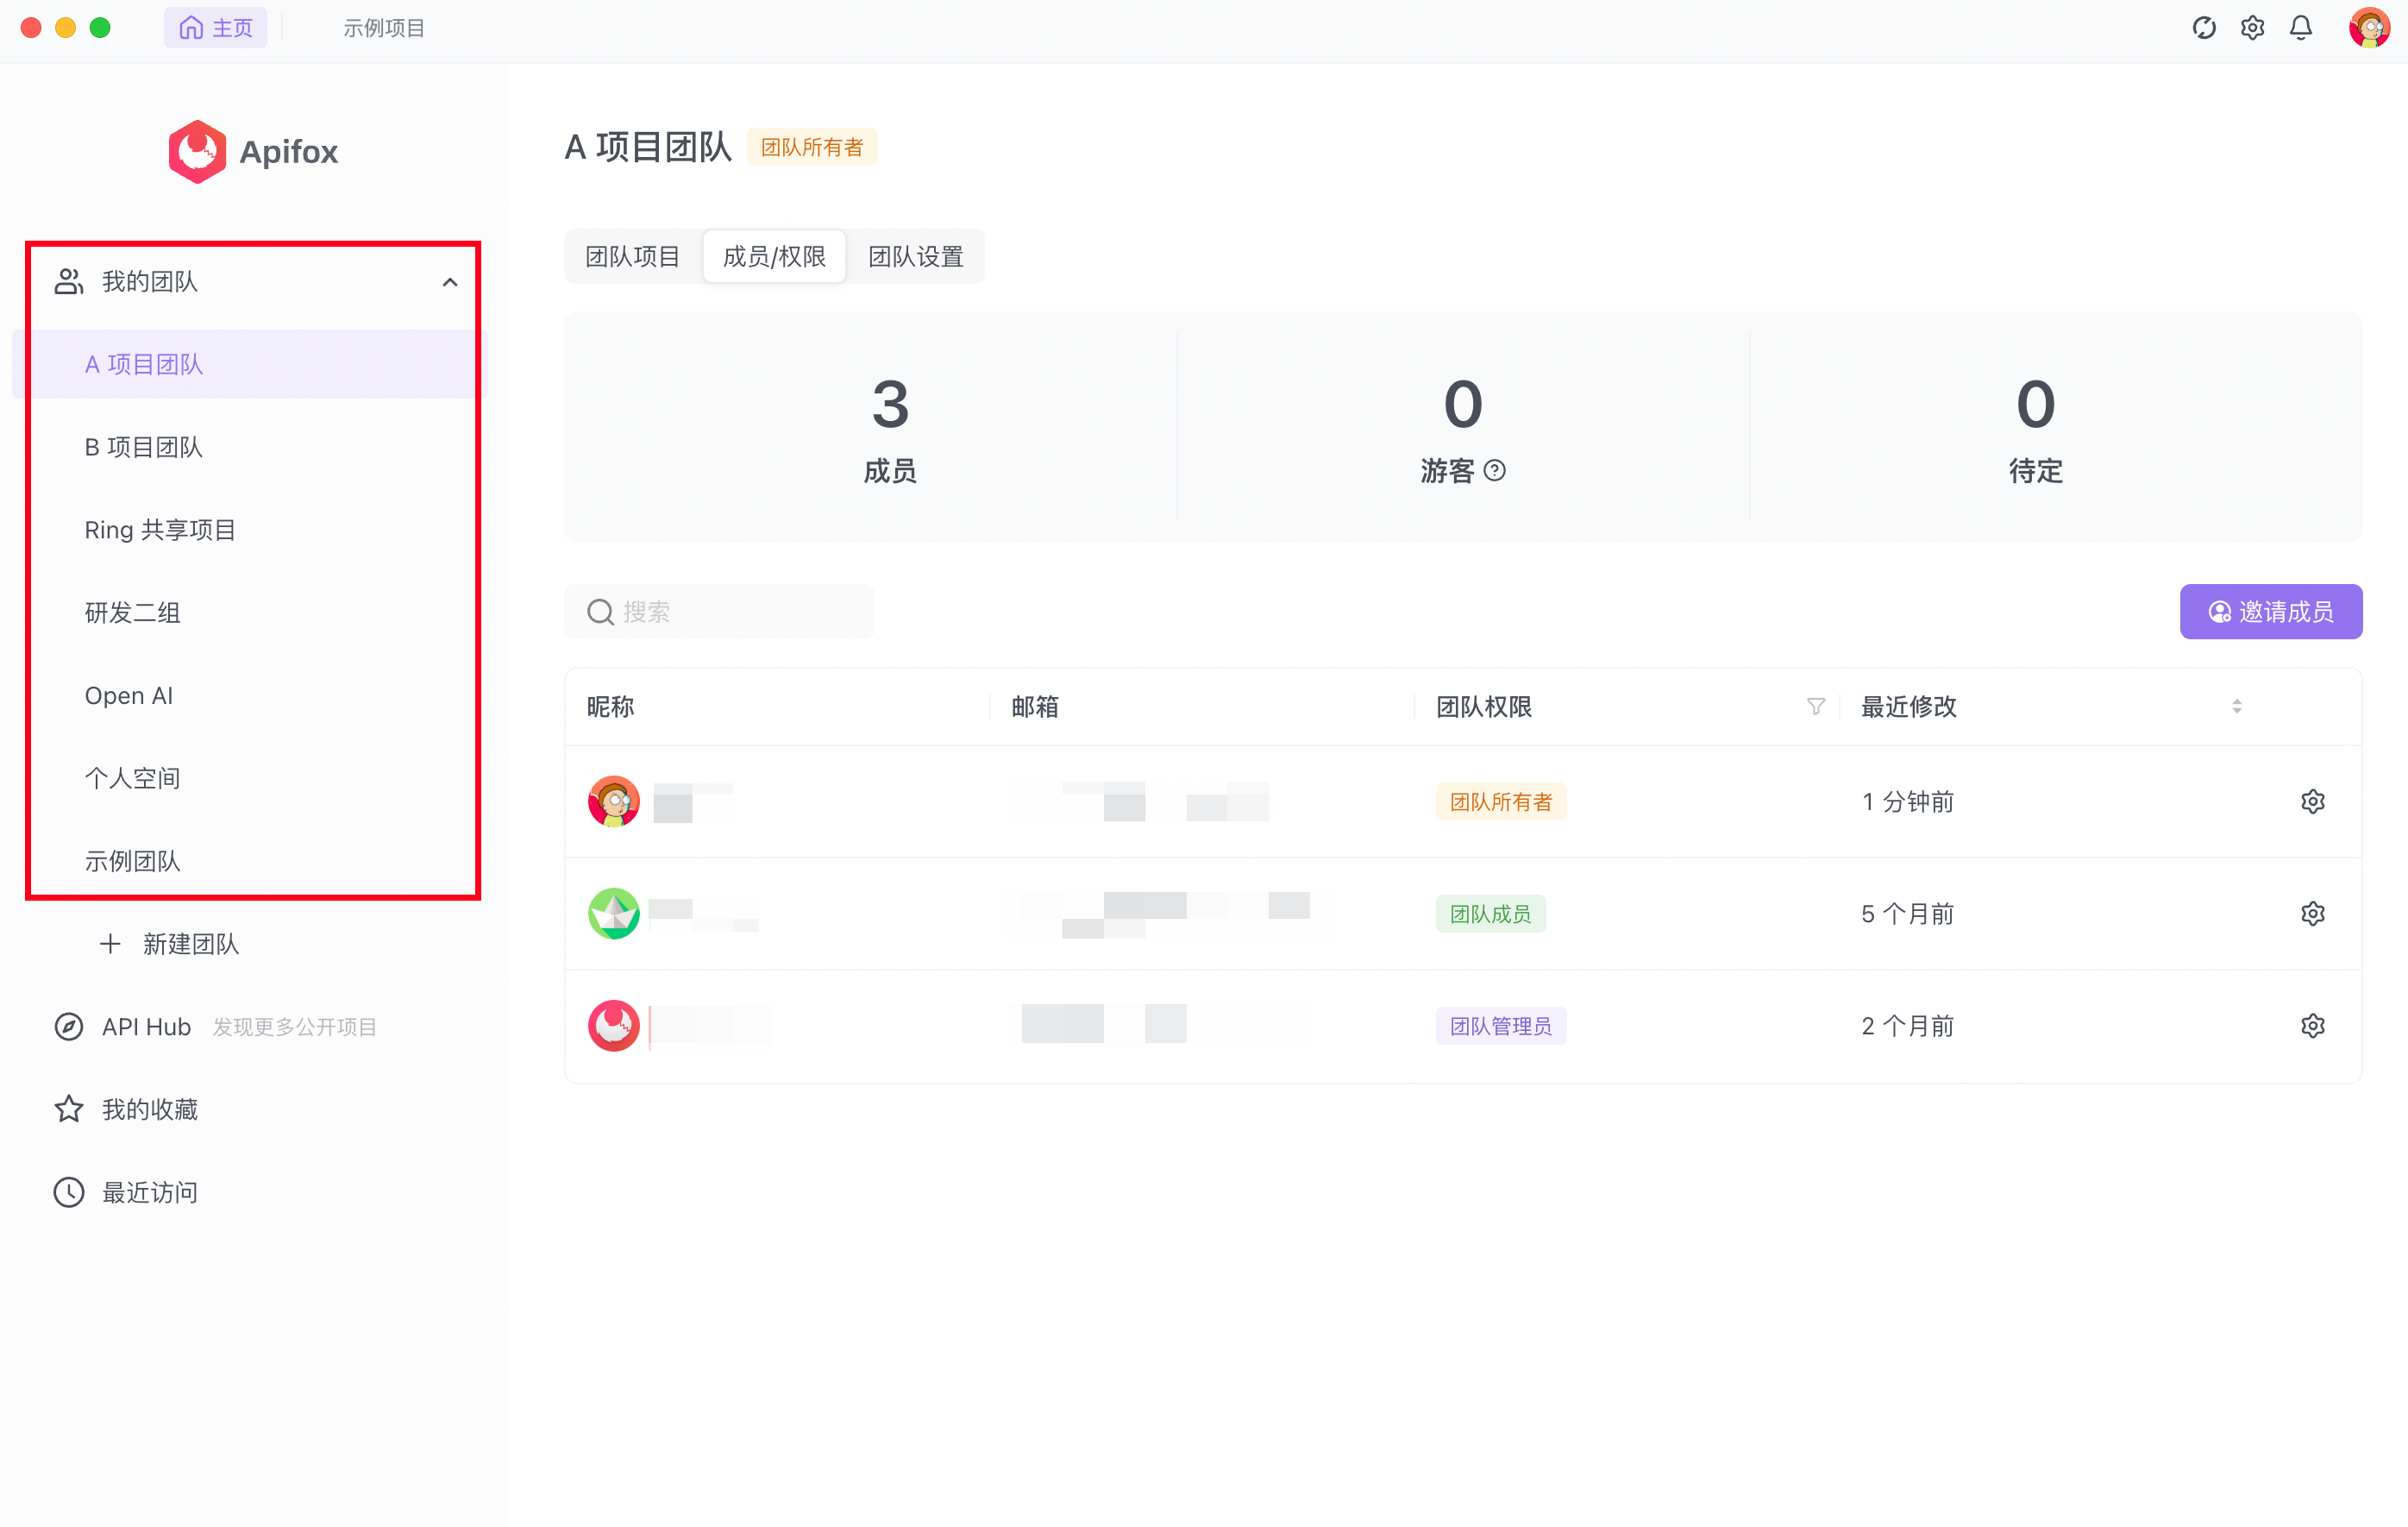Click the sync refresh icon in top bar
The width and height of the screenshot is (2408, 1527).
(x=2204, y=28)
